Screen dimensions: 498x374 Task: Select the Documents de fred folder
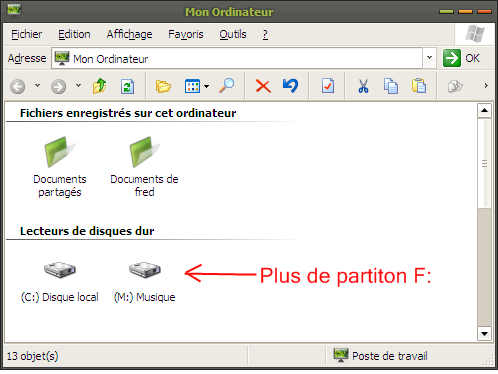click(144, 167)
